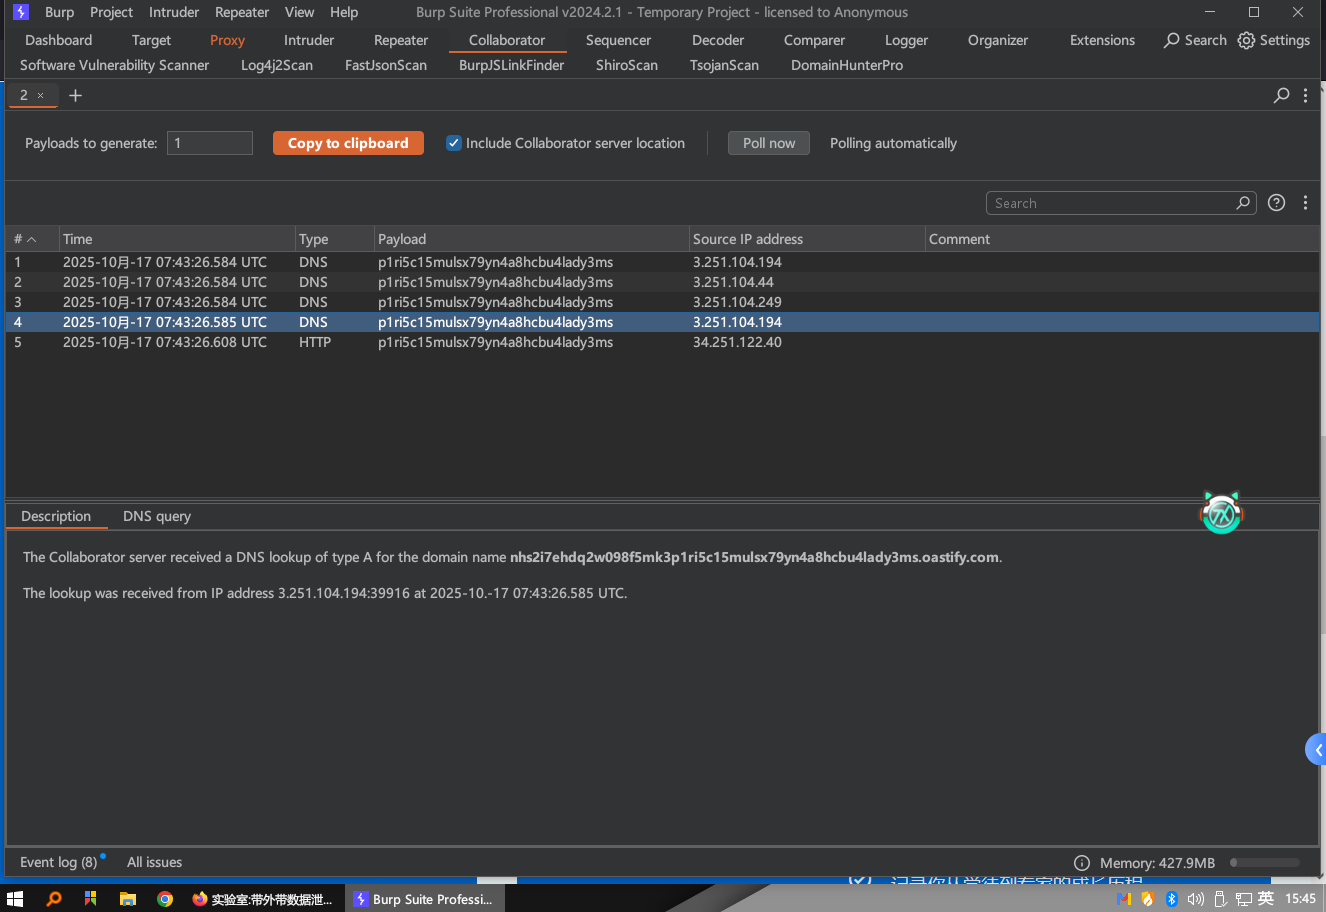
Task: Sort by the Time column header
Action: (177, 239)
